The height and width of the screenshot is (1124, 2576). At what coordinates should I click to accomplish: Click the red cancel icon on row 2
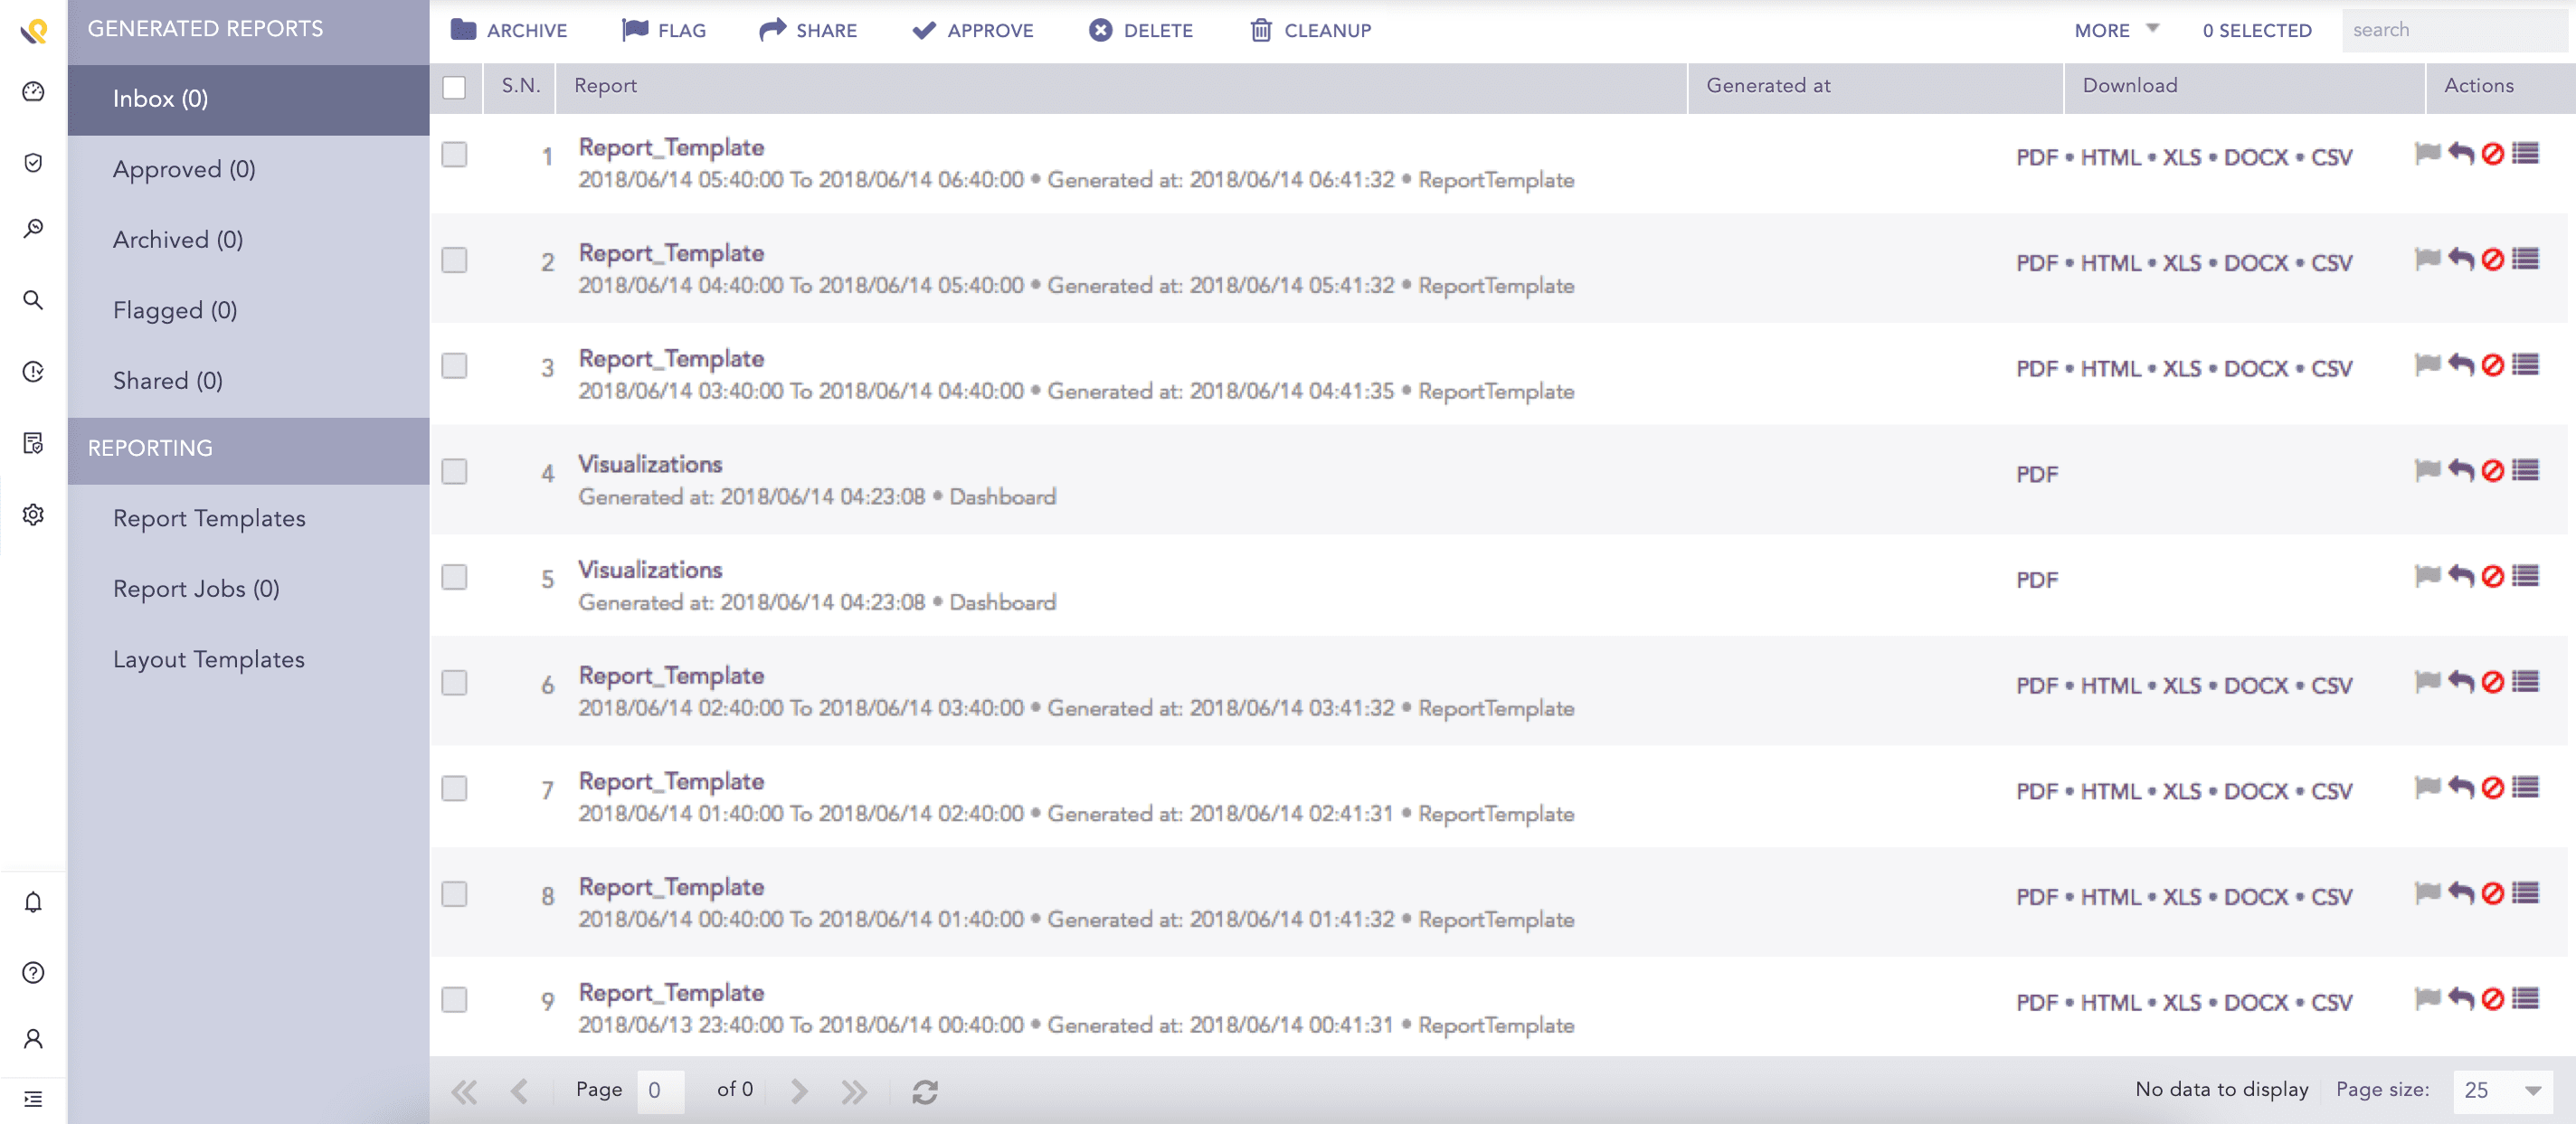[2492, 261]
